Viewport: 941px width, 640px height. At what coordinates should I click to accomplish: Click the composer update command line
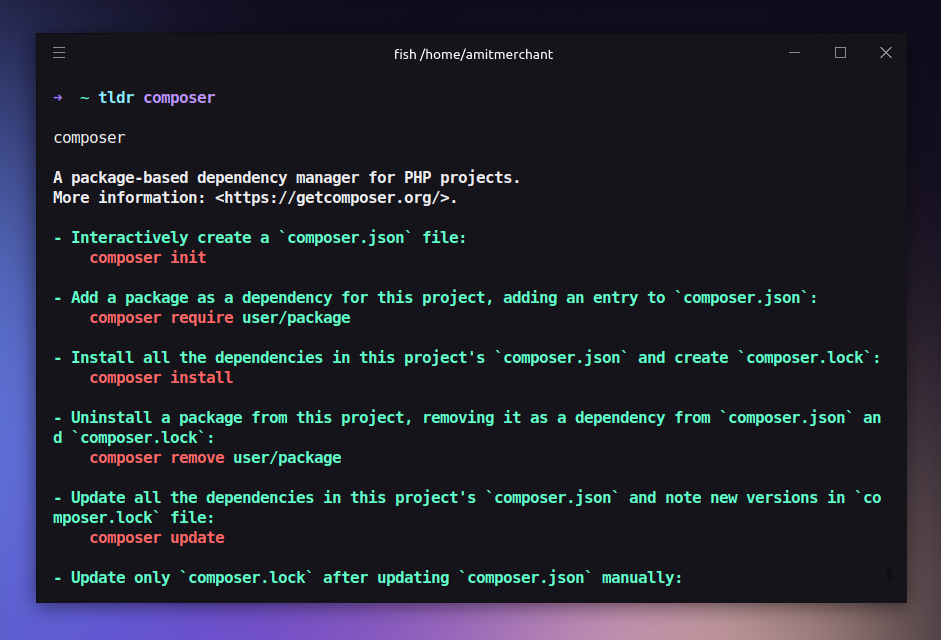click(157, 537)
